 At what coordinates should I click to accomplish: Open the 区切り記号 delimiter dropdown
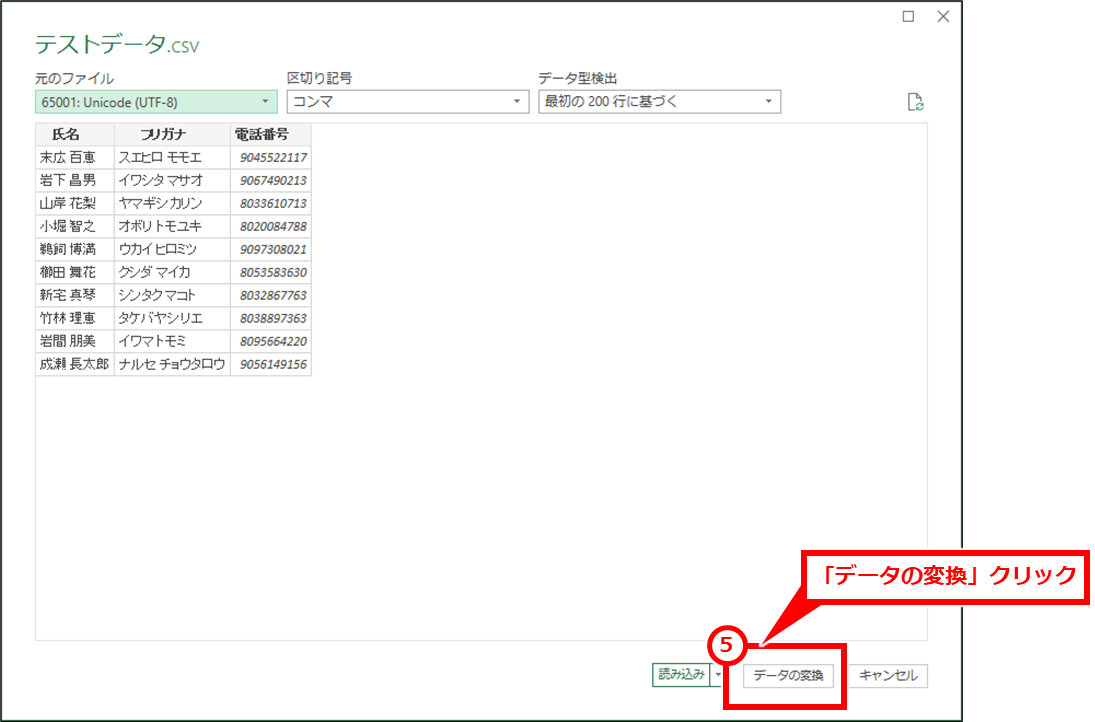pyautogui.click(x=408, y=102)
